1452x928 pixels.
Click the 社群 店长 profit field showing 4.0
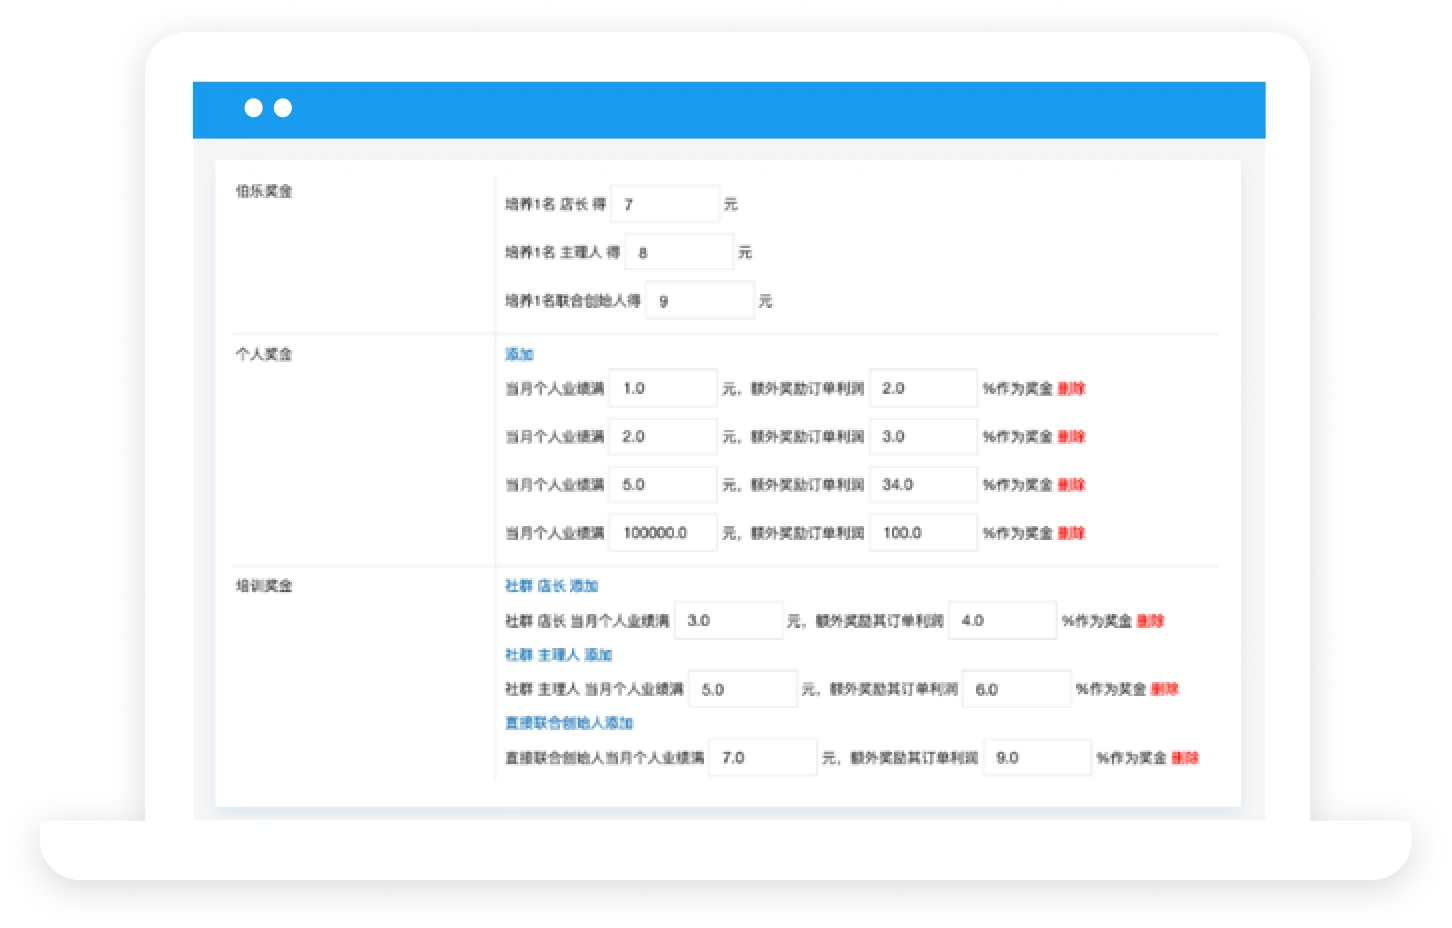pyautogui.click(x=1001, y=621)
